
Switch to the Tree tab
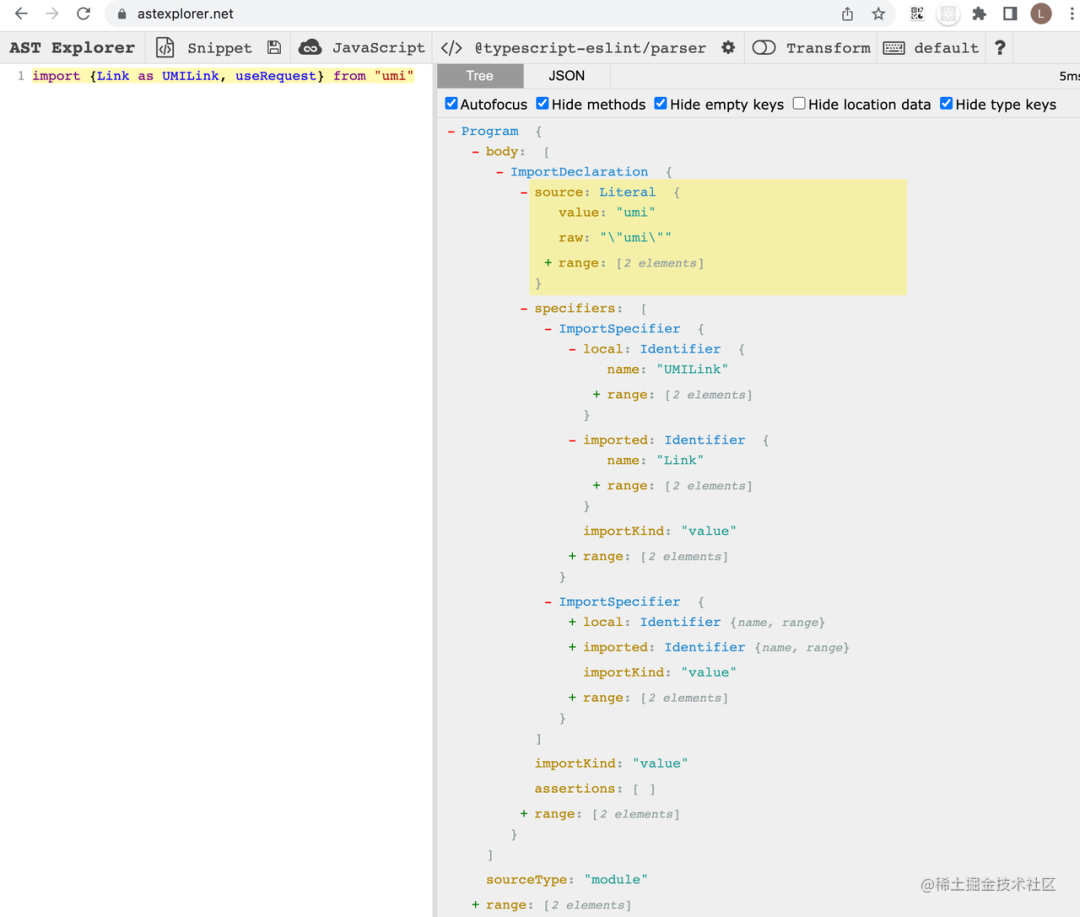click(x=480, y=76)
